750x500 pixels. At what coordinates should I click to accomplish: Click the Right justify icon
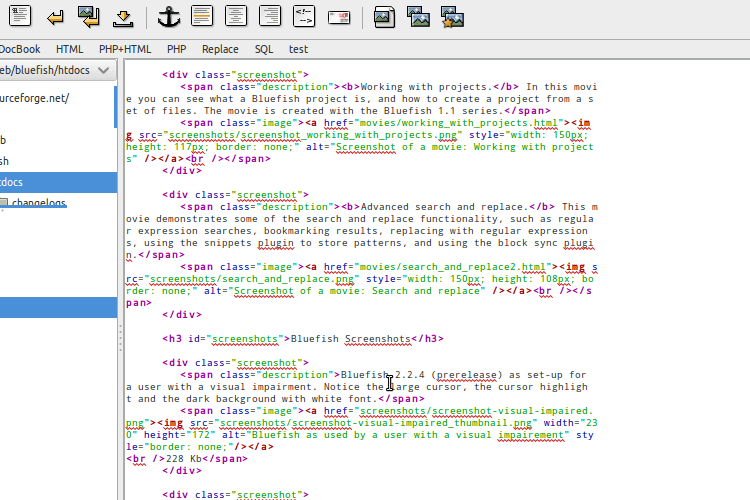(x=269, y=15)
